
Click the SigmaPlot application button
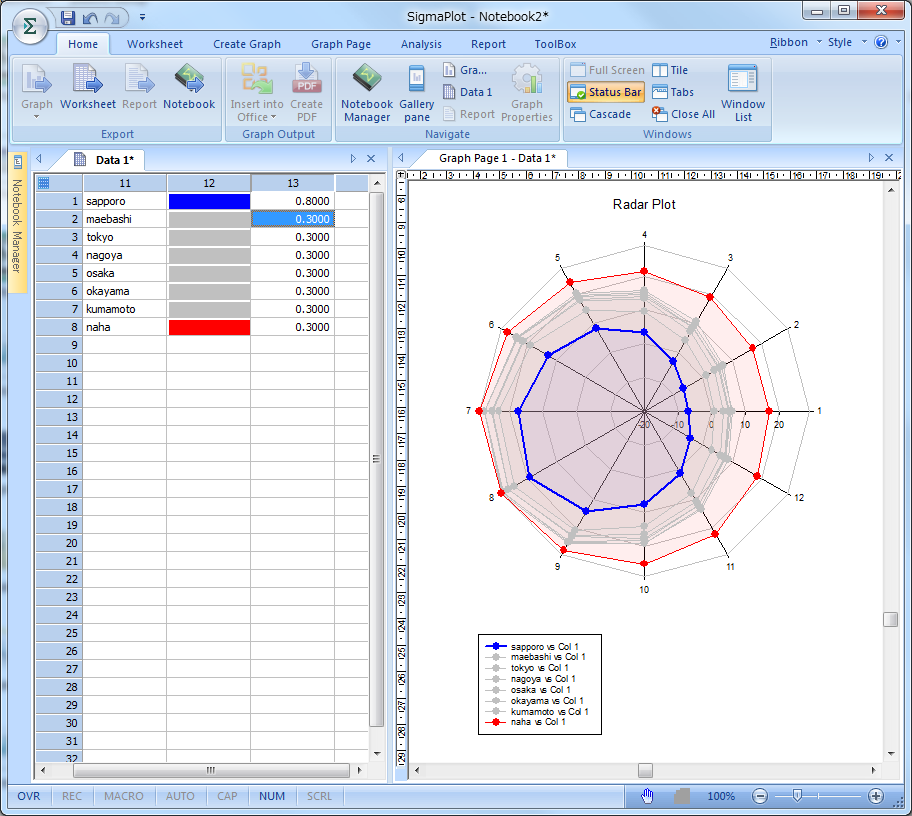point(30,27)
